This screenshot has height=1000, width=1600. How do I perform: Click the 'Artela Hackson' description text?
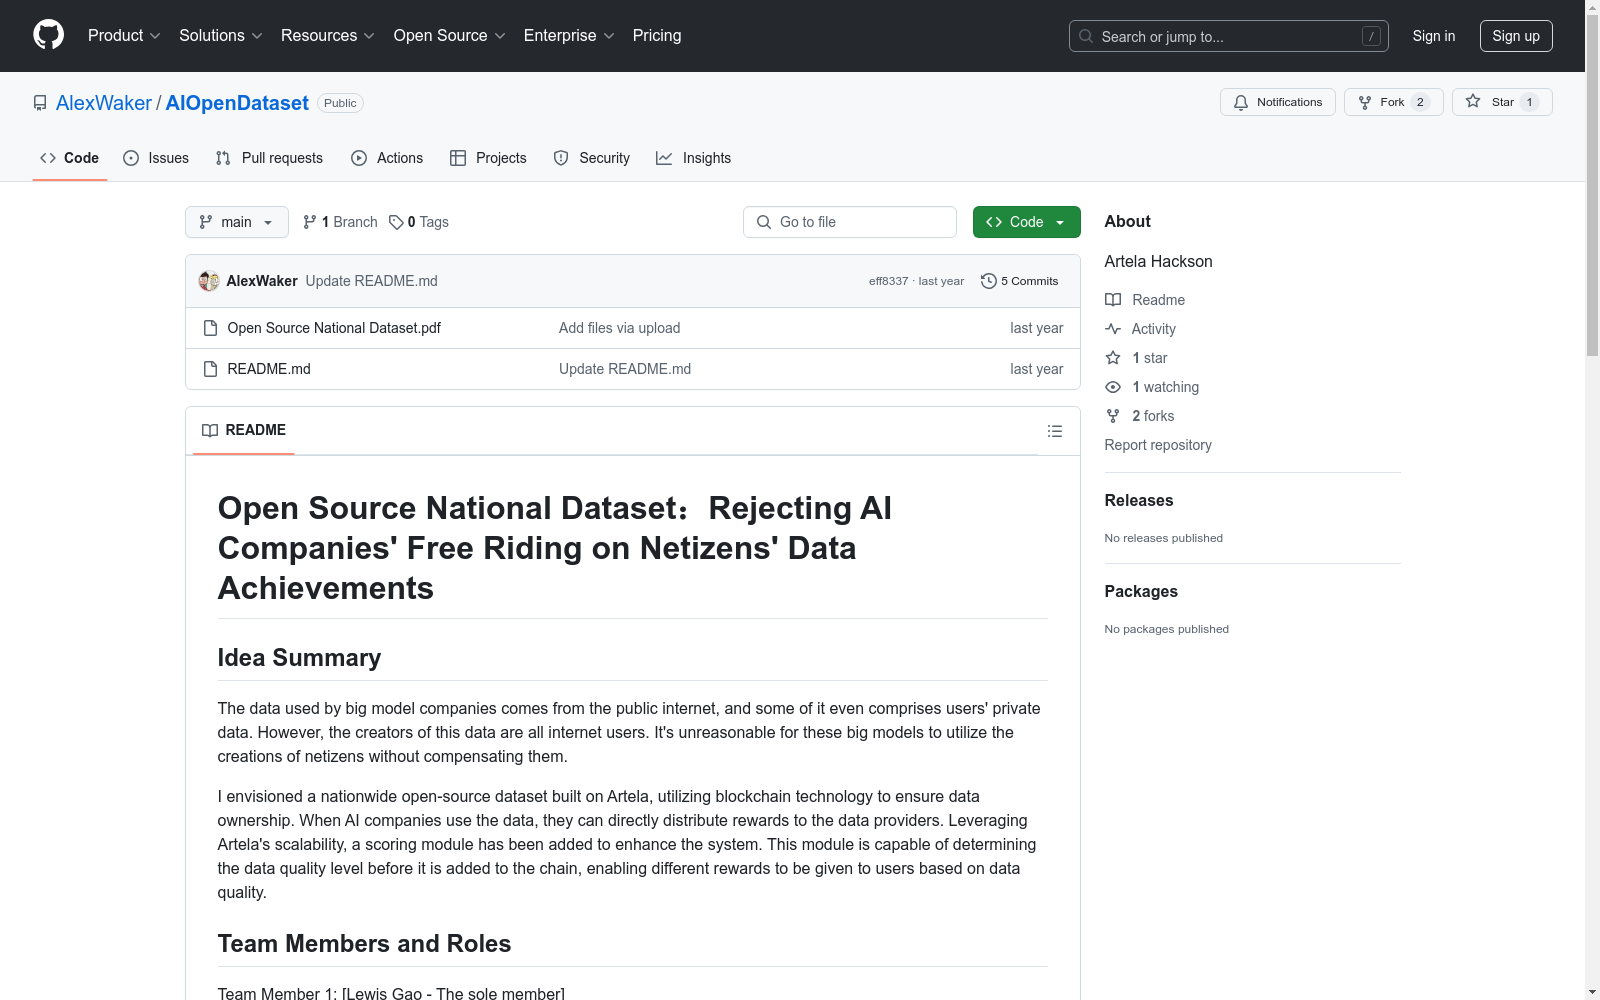pyautogui.click(x=1158, y=261)
